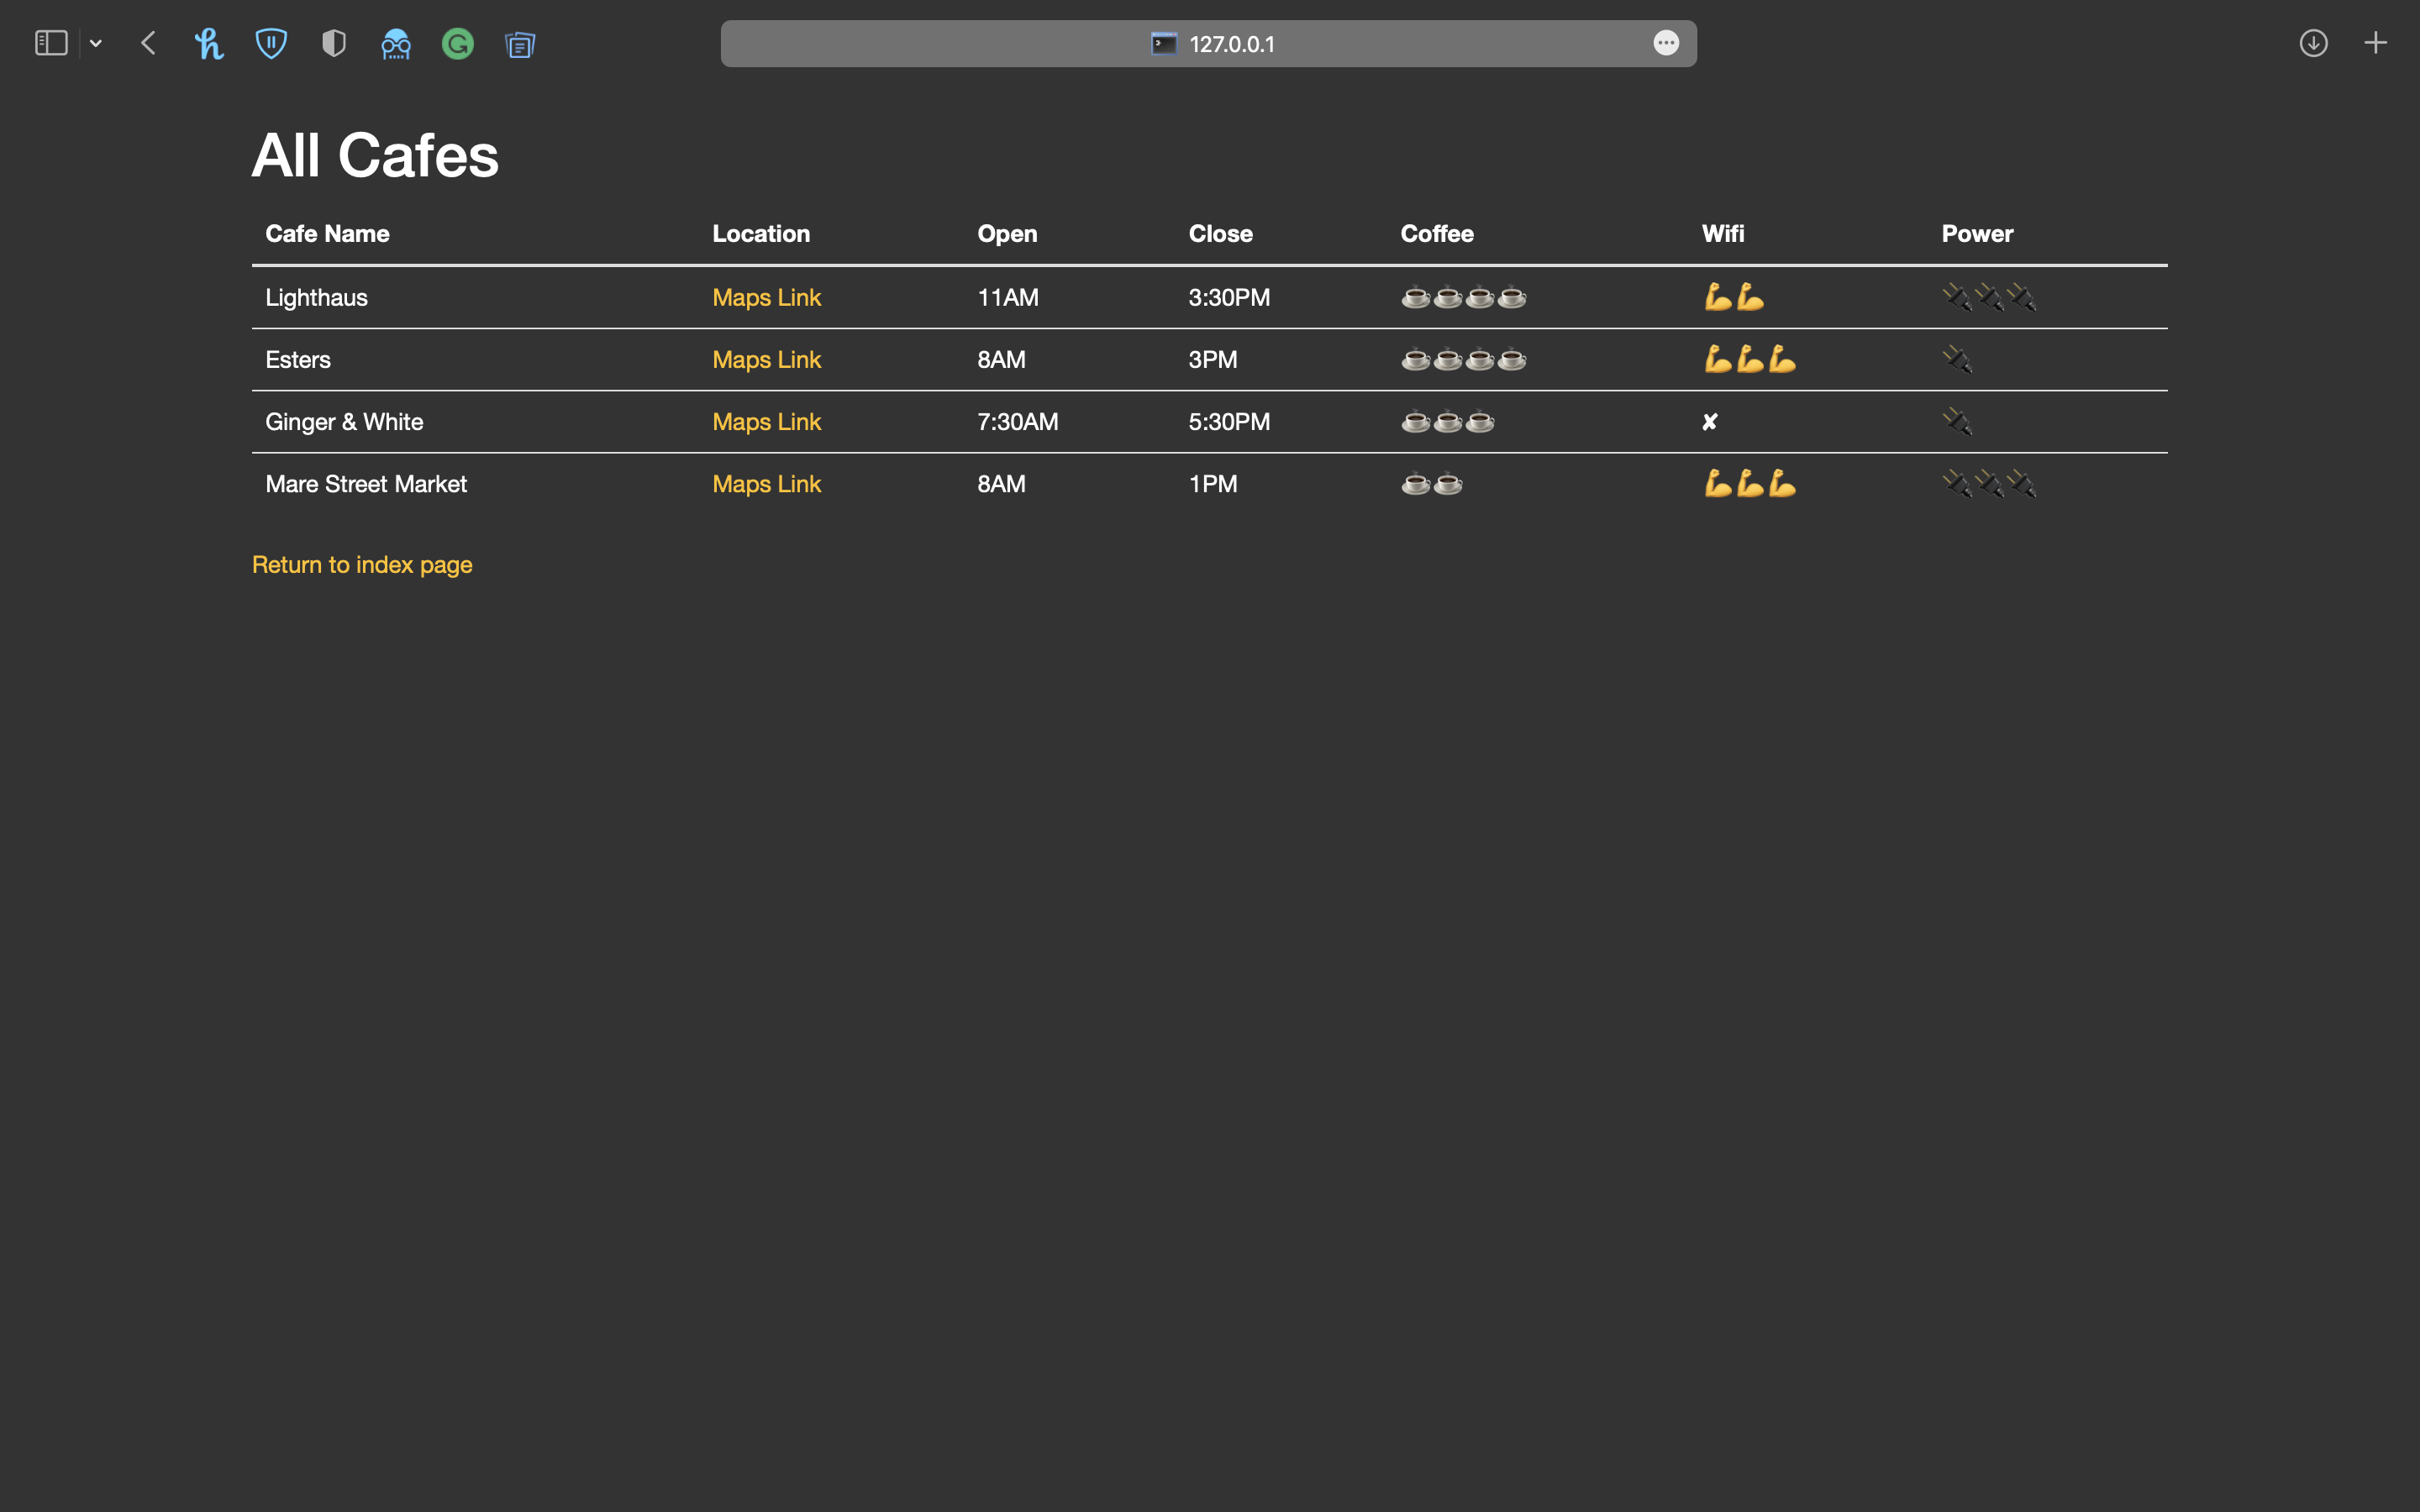The image size is (2420, 1512).
Task: Navigate back using the back arrow
Action: tap(148, 43)
